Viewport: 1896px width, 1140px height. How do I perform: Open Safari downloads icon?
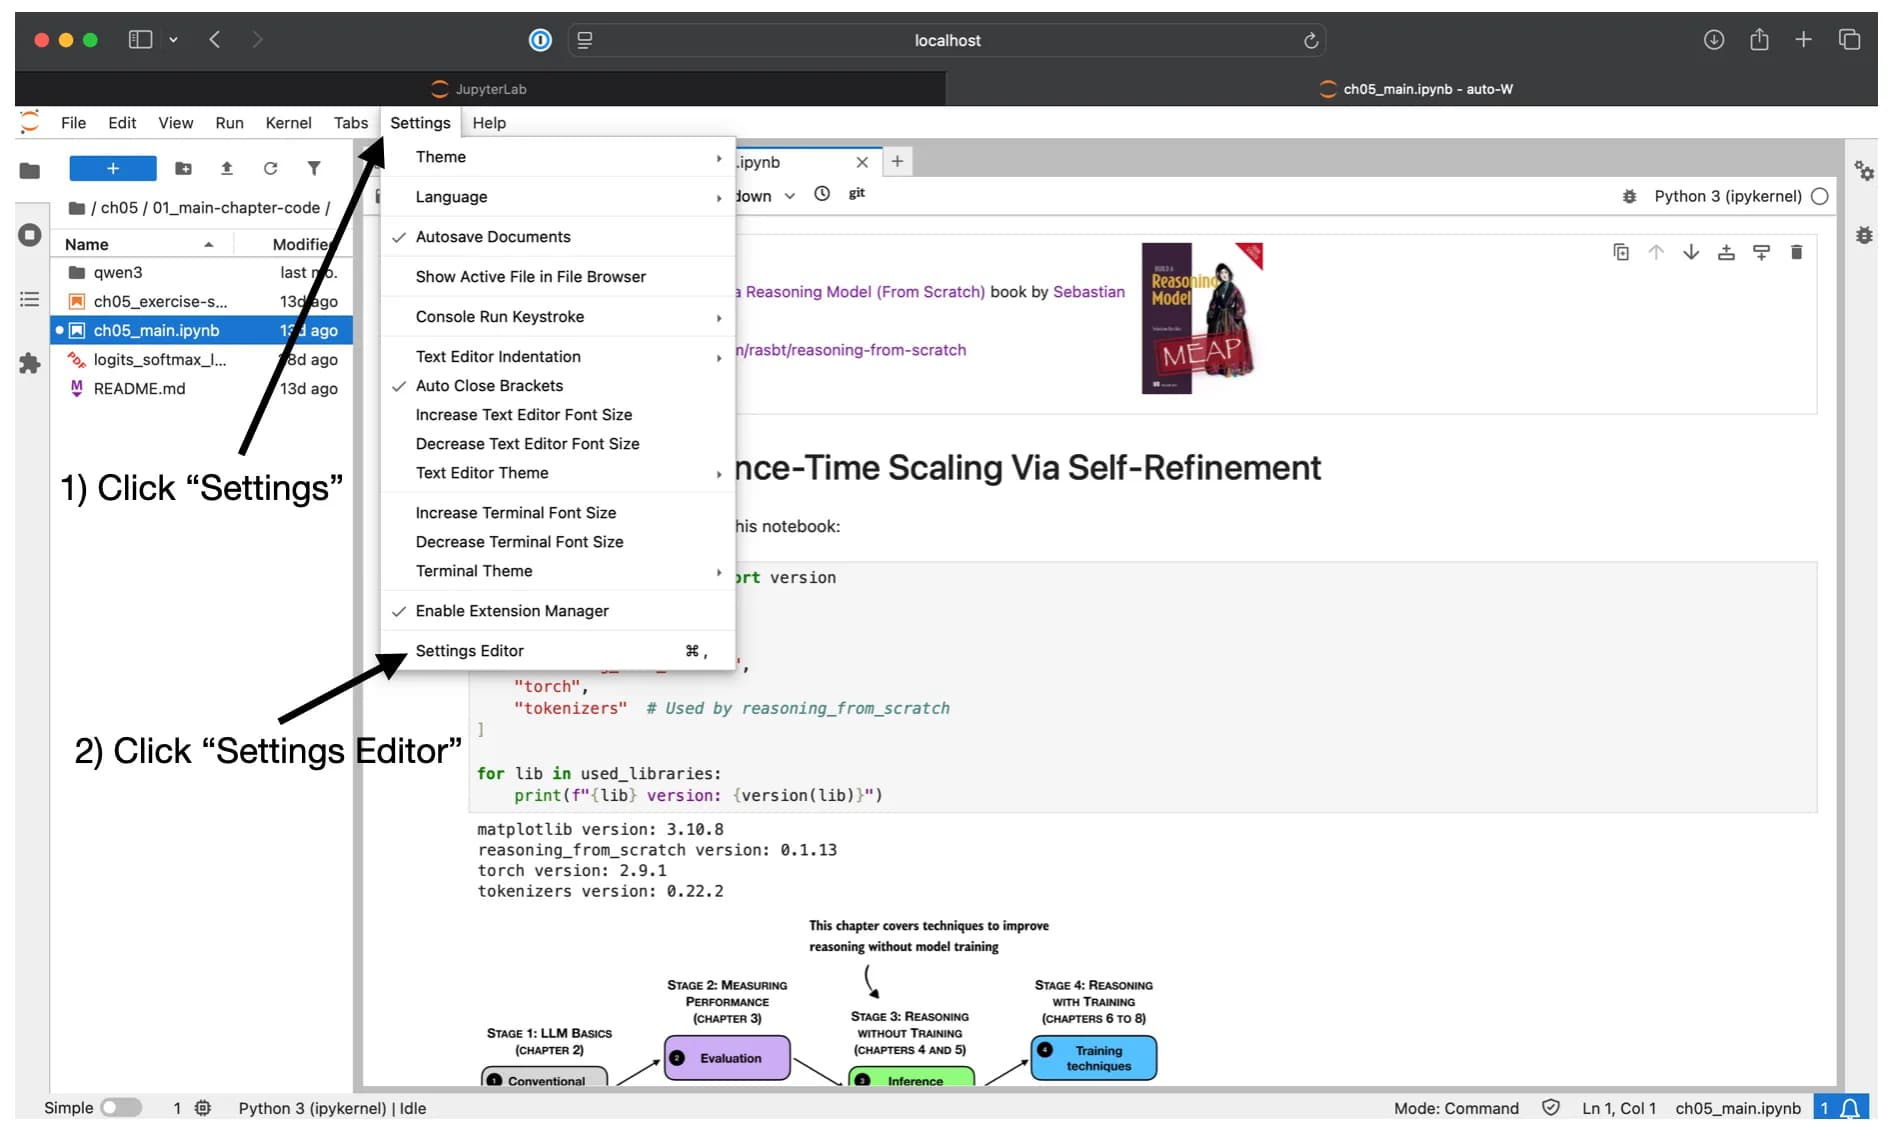coord(1714,40)
